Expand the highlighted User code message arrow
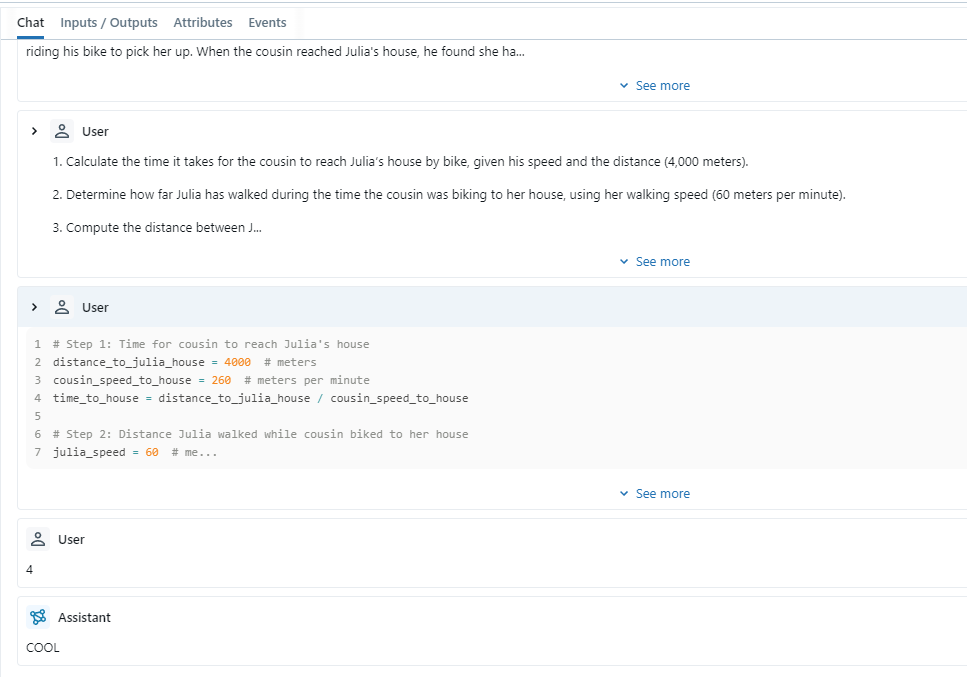This screenshot has height=677, width=967. pos(34,307)
